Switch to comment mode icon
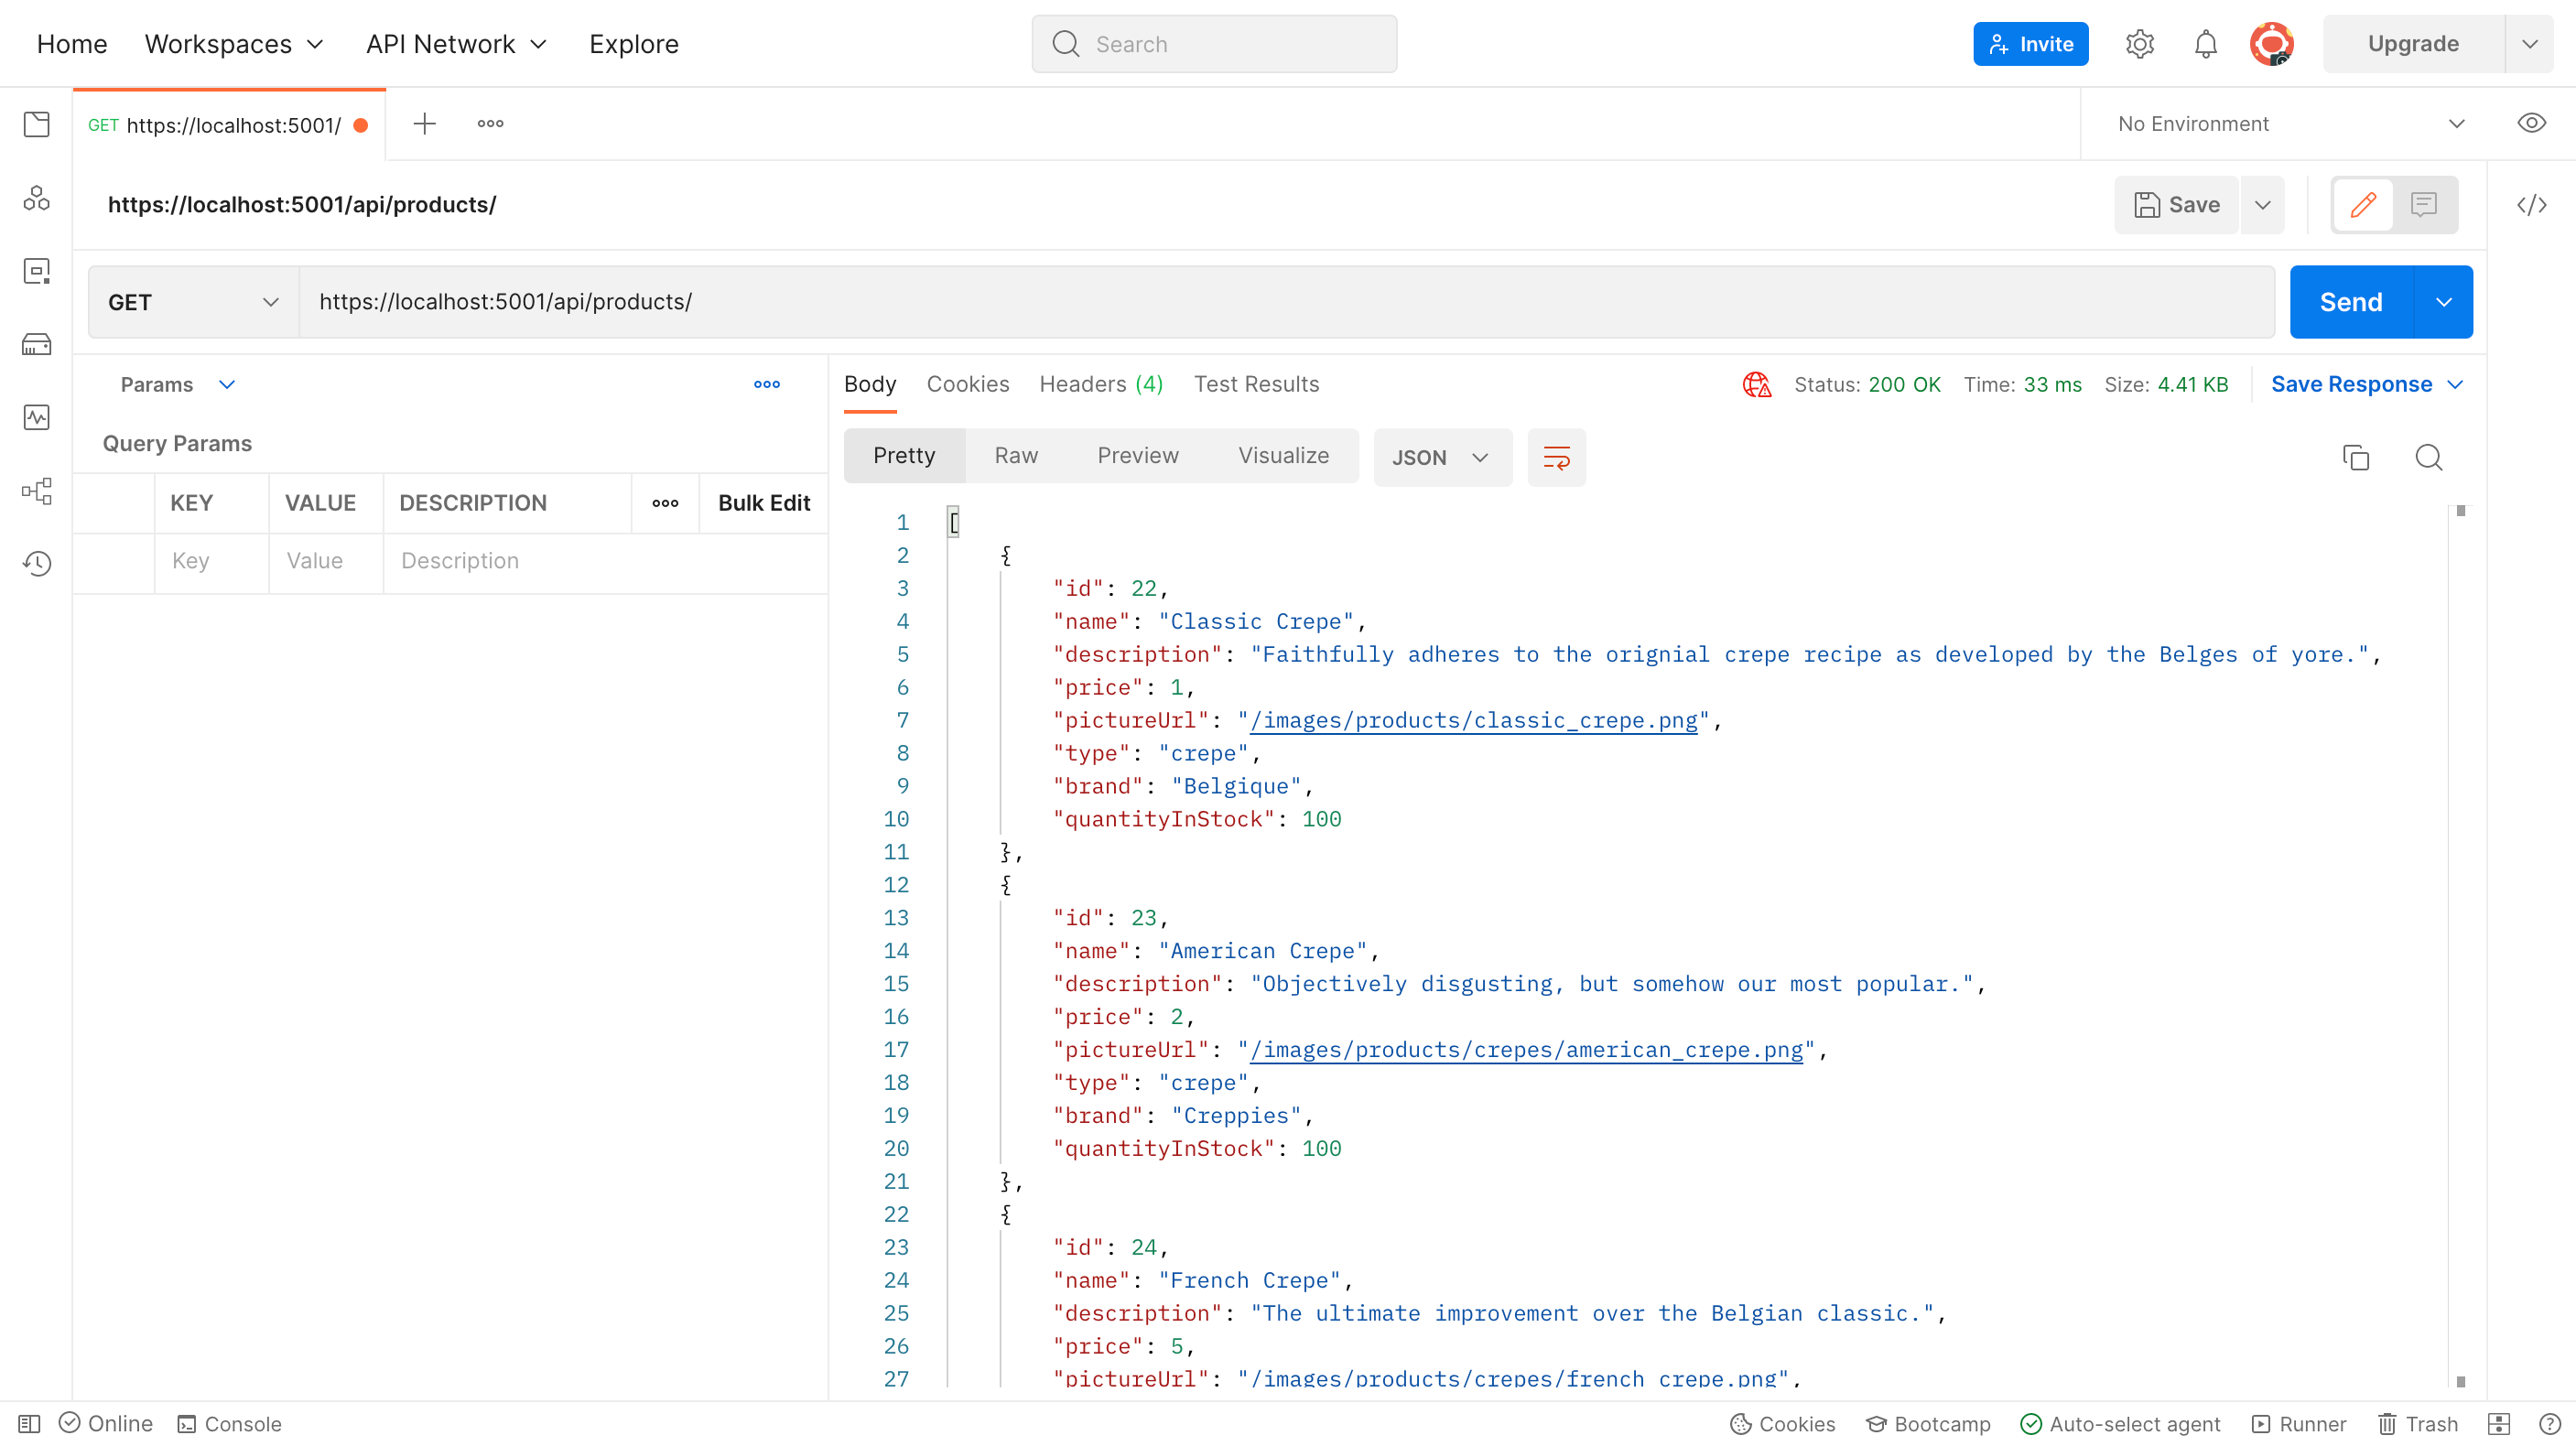The image size is (2576, 1446). tap(2423, 205)
